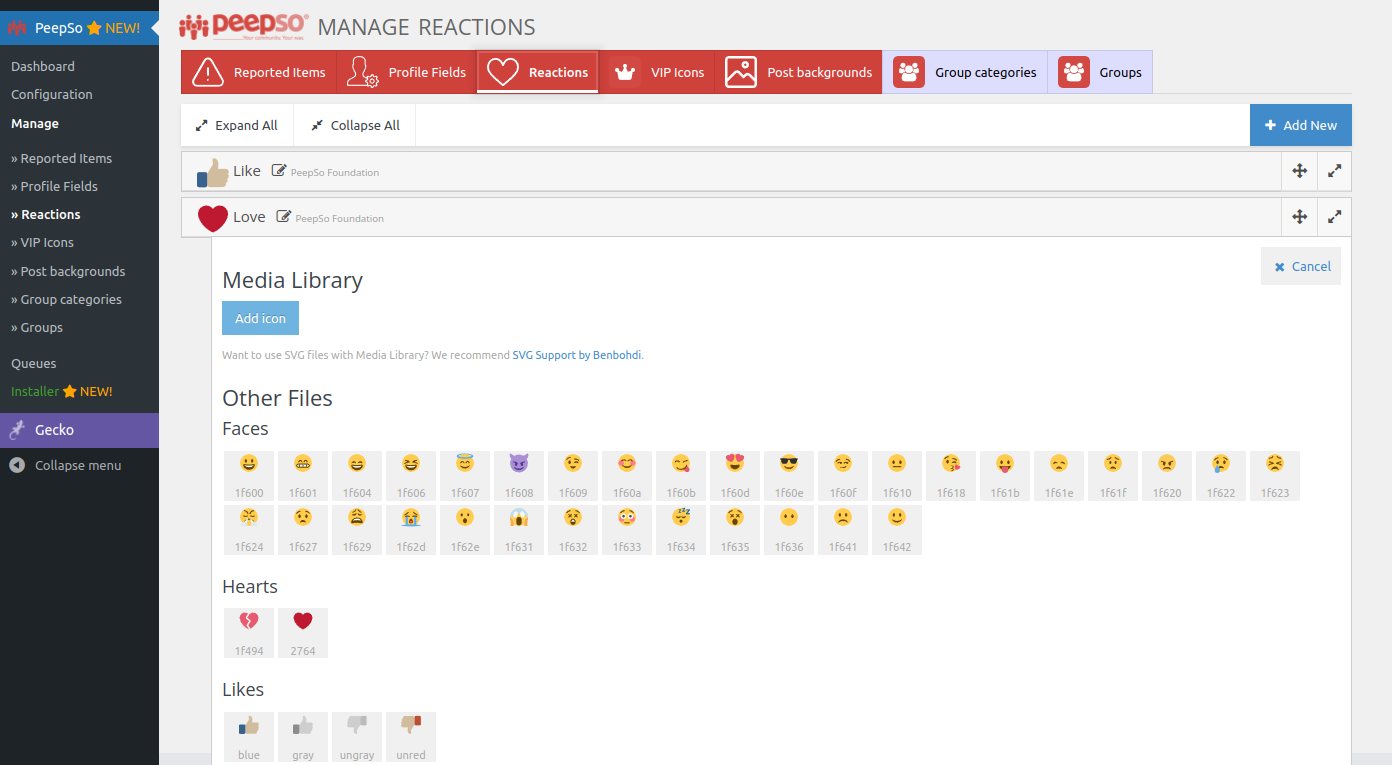This screenshot has height=765, width=1392.
Task: Expand the Like reaction row
Action: (1334, 171)
